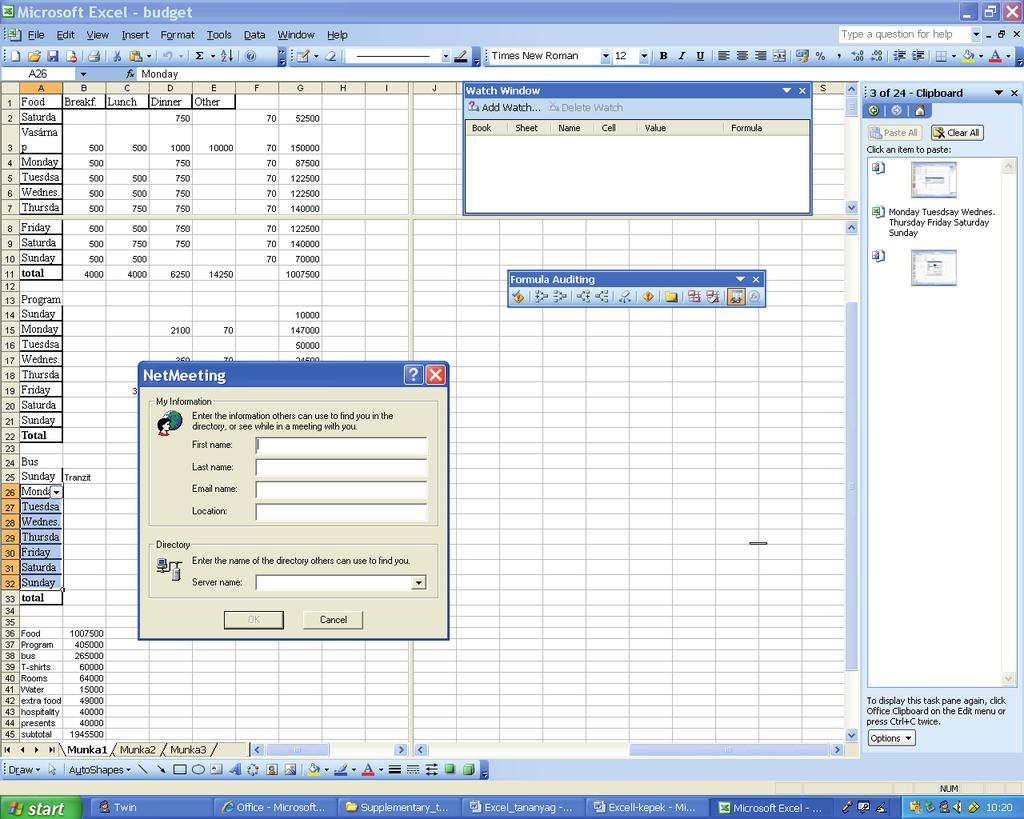Switch to the Munka2 sheet tab

click(137, 750)
